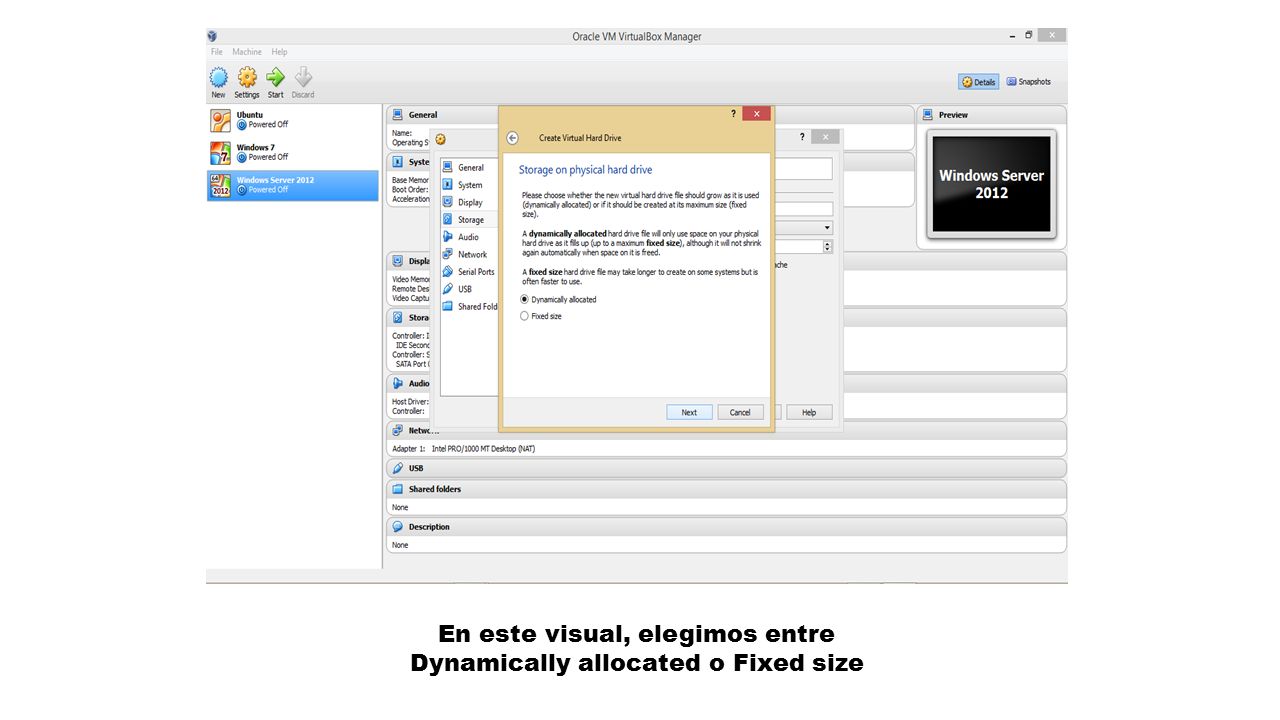This screenshot has height=720, width=1280.
Task: Select the Windows Server 2012 machine name
Action: coord(275,180)
